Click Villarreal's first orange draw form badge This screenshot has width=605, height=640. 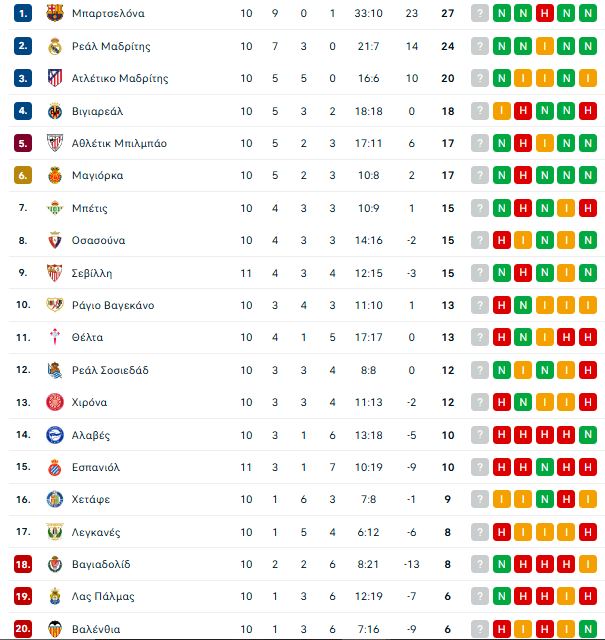point(502,111)
